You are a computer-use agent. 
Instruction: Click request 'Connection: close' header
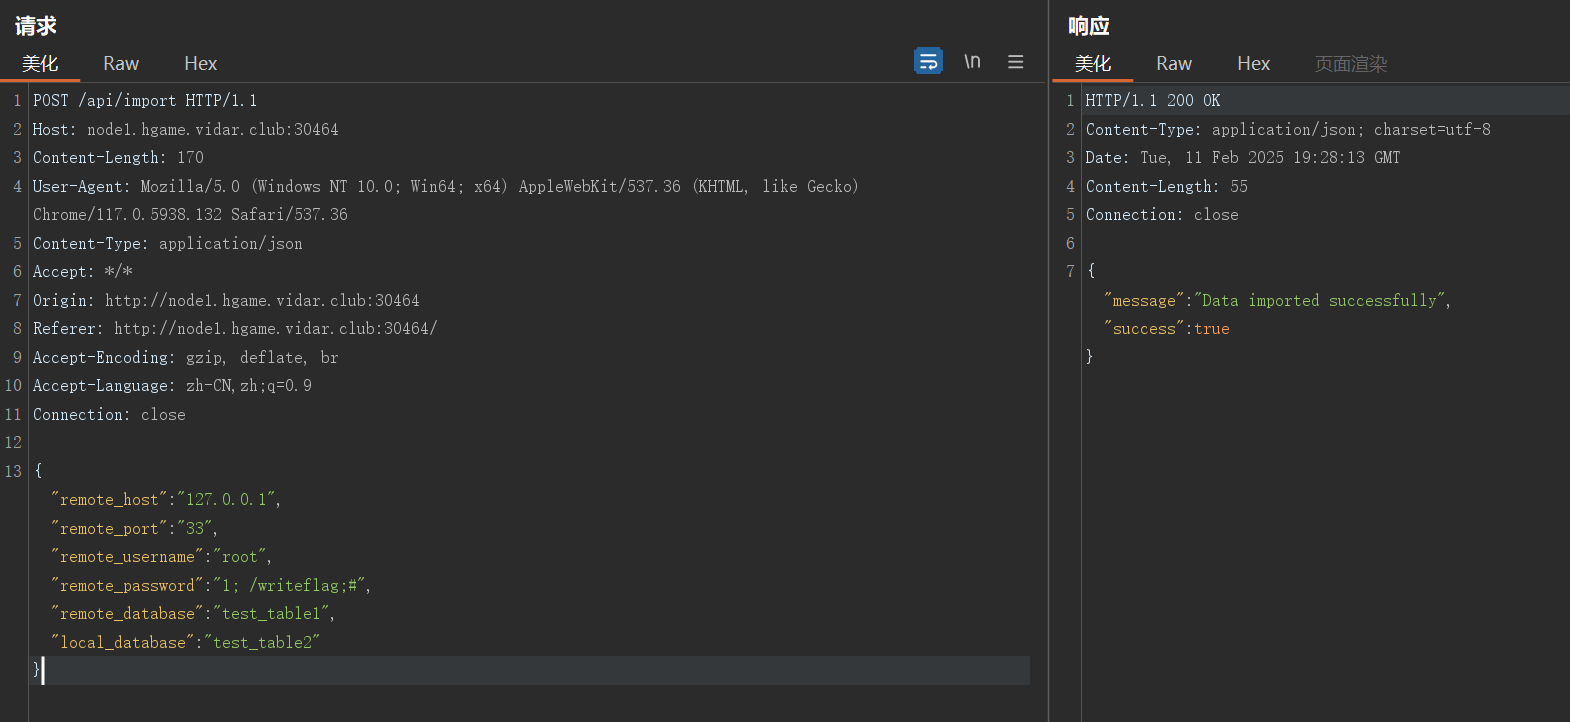point(109,414)
